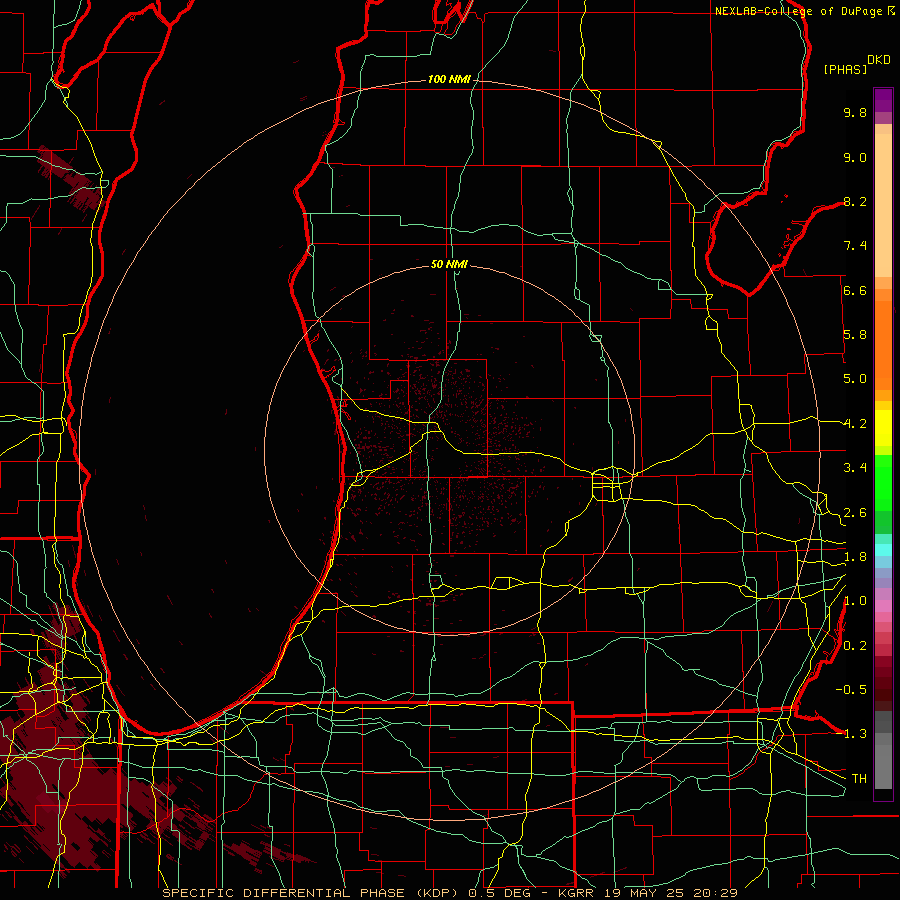Select the 8.2 legend value
This screenshot has width=900, height=900.
855,201
